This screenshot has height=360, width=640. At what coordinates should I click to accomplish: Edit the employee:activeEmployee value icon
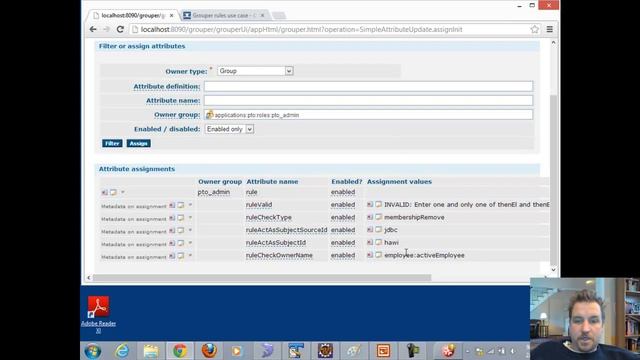point(378,255)
